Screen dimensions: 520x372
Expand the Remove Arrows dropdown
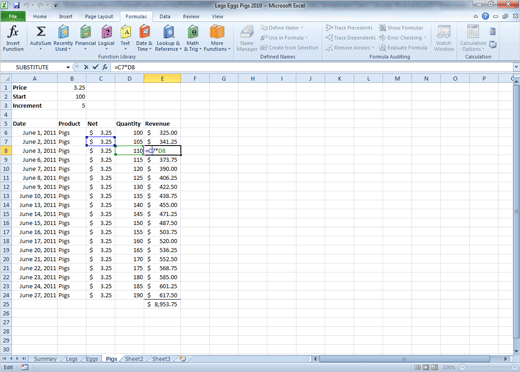pyautogui.click(x=373, y=48)
